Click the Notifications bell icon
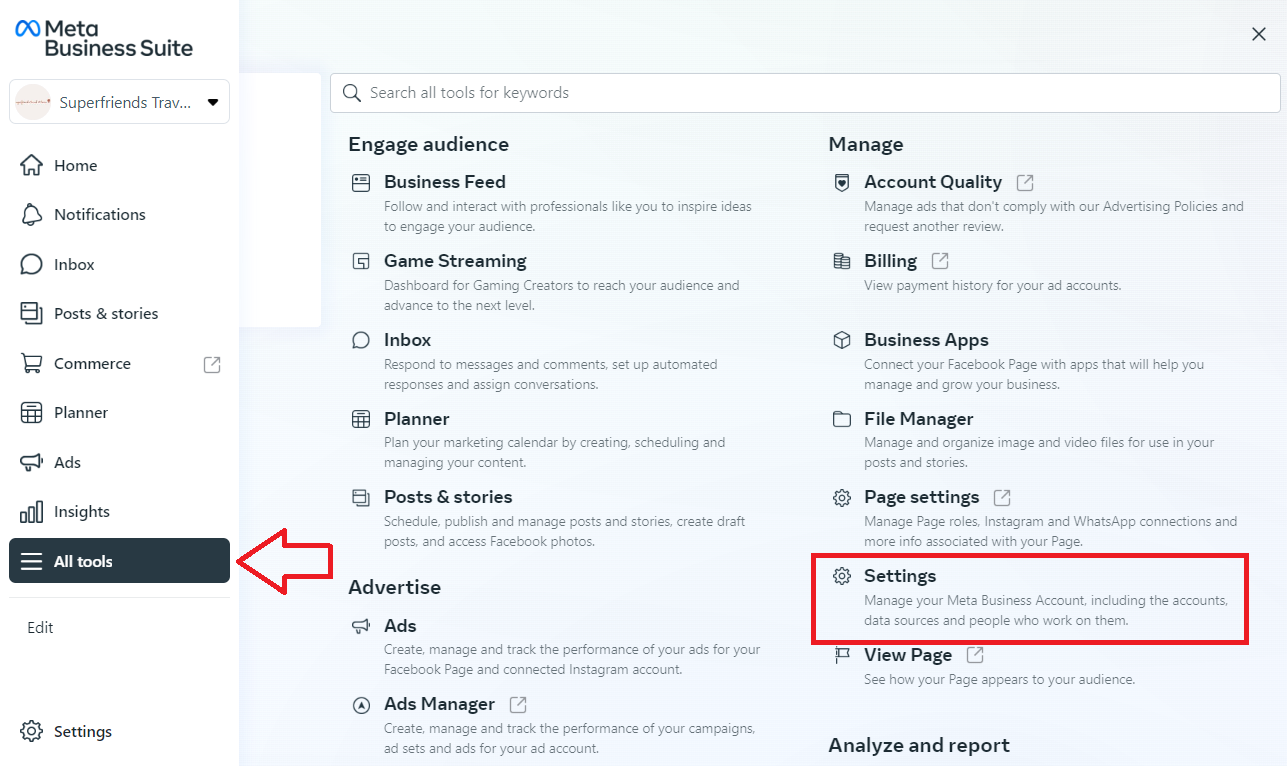The width and height of the screenshot is (1287, 766). pos(32,214)
